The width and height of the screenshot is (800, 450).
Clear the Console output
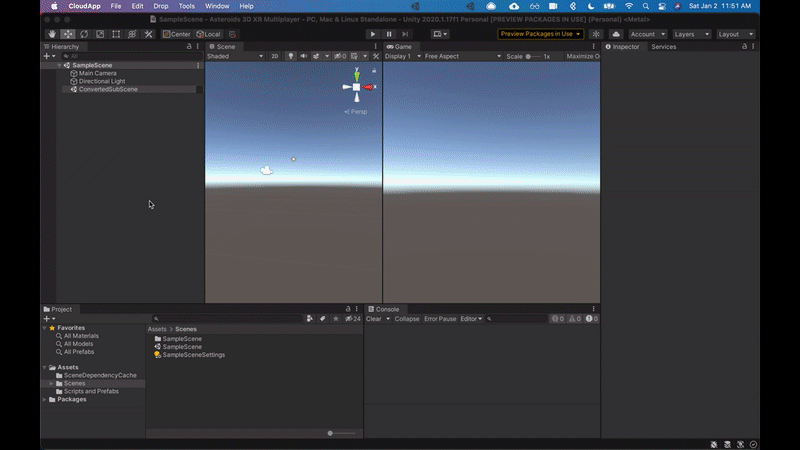coord(373,319)
